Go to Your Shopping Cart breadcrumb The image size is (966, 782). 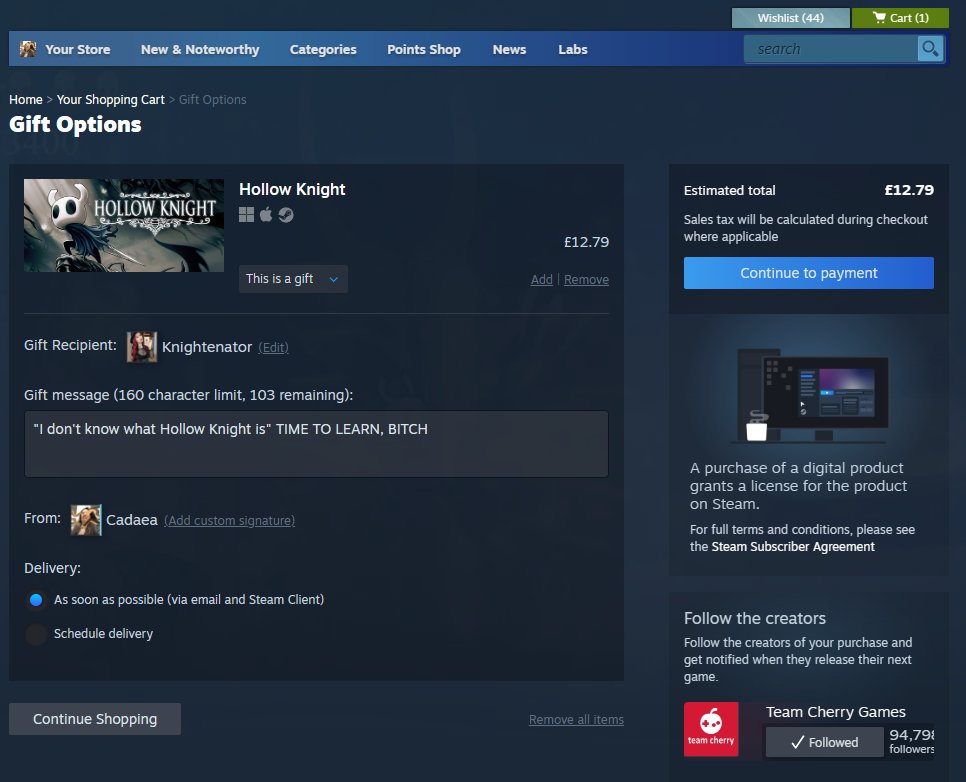tap(111, 99)
